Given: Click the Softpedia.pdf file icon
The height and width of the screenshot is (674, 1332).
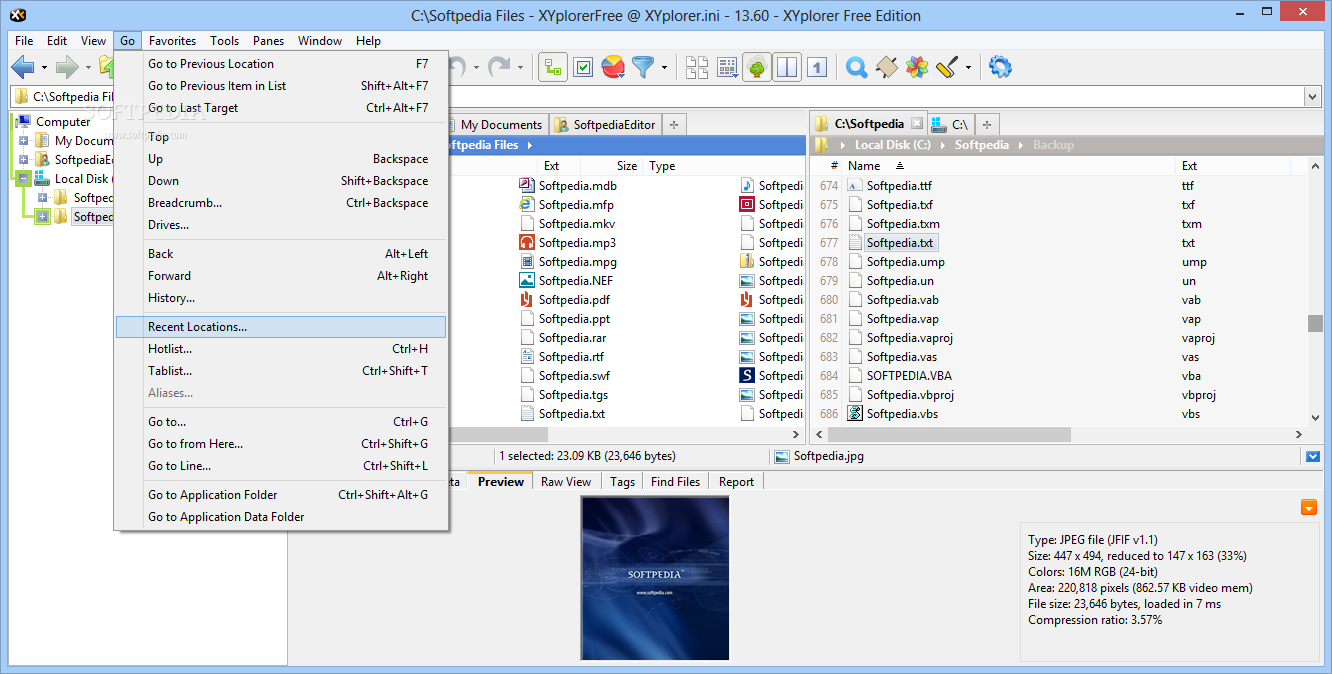Looking at the screenshot, I should (527, 300).
